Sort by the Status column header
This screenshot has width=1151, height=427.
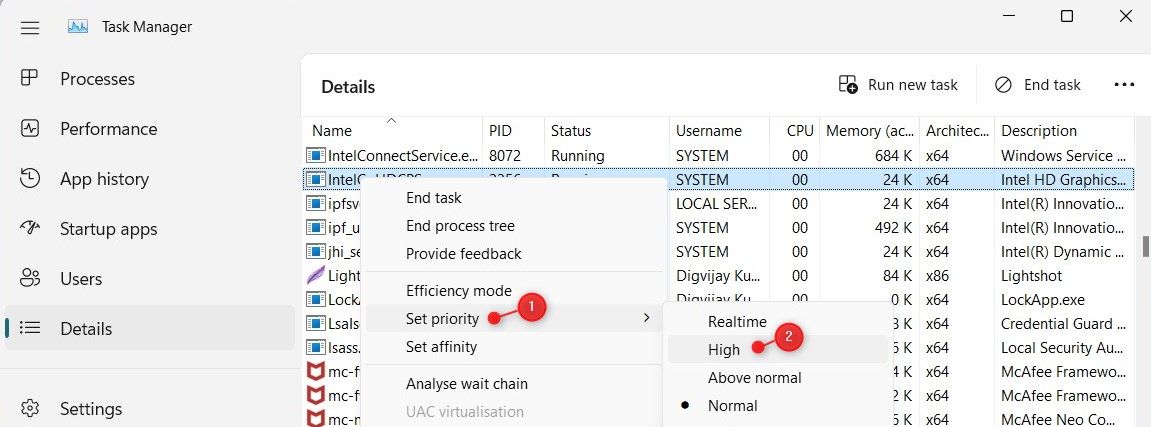[606, 131]
